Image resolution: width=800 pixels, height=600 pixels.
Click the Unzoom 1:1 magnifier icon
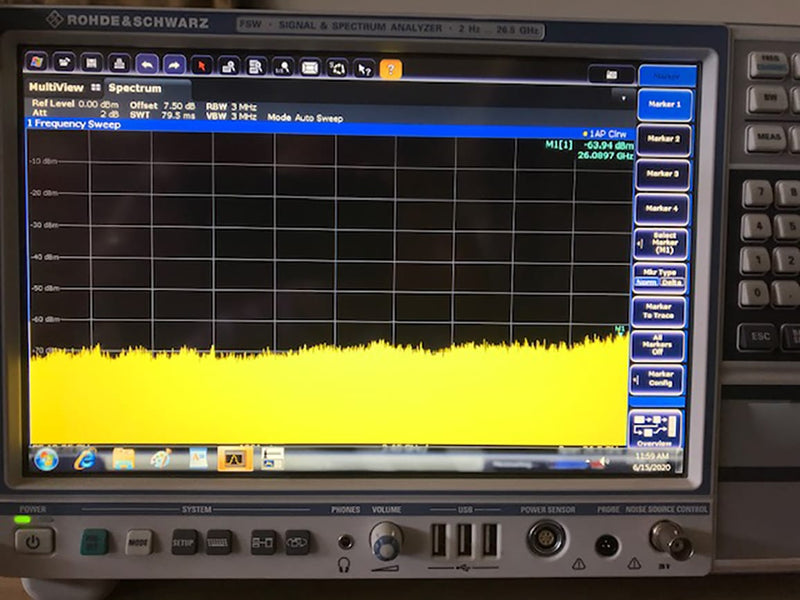coord(283,67)
